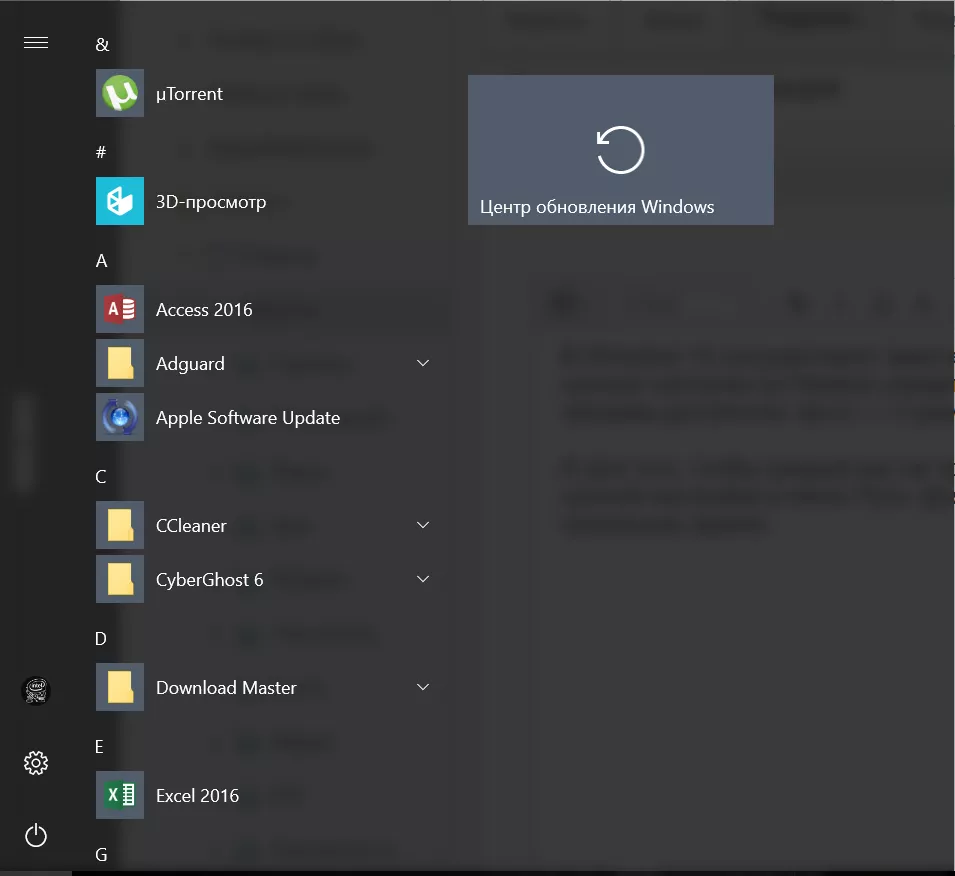Expand the Download Master folder chevron
955x876 pixels.
tap(423, 688)
